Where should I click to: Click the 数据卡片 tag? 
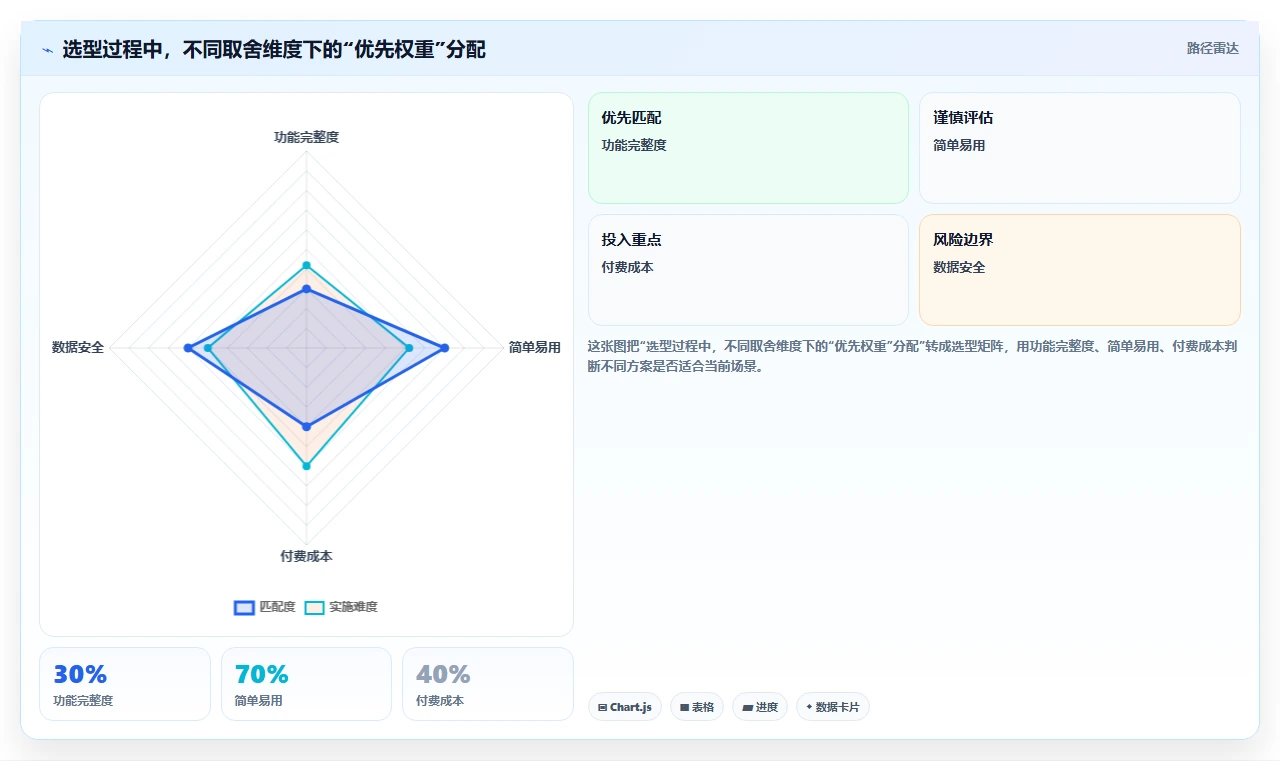coord(833,707)
